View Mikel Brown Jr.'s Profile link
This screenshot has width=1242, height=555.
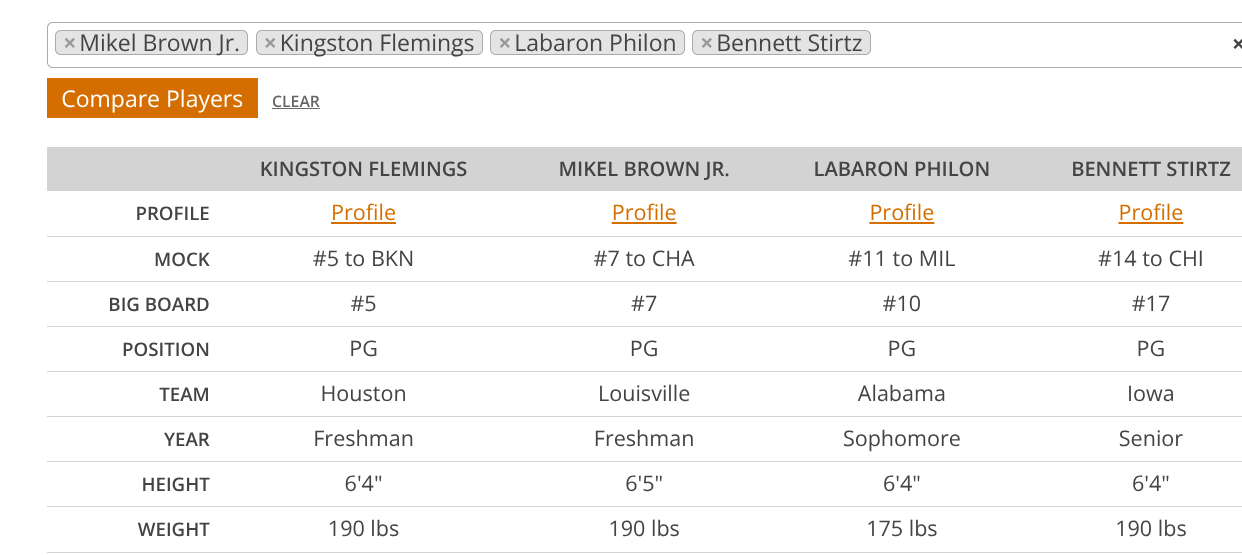click(x=644, y=213)
